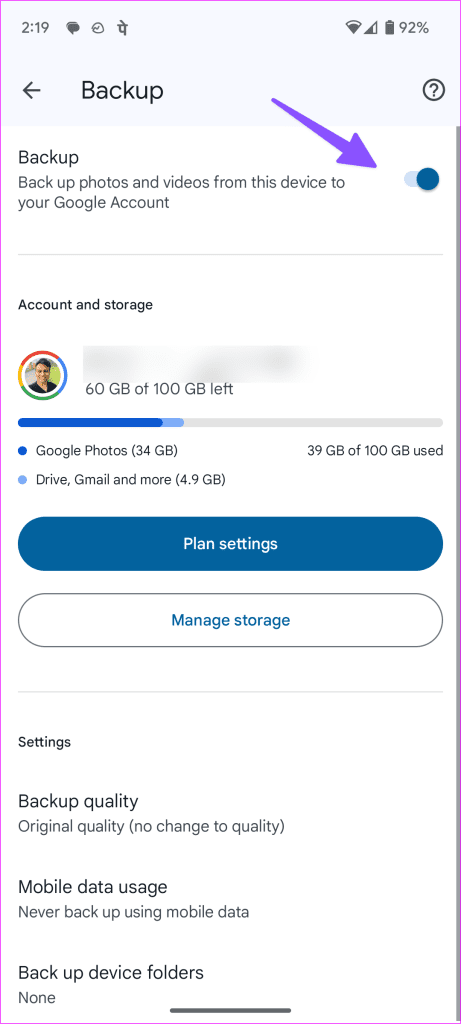Tap the Google account profile avatar
The width and height of the screenshot is (461, 1024).
pyautogui.click(x=43, y=376)
